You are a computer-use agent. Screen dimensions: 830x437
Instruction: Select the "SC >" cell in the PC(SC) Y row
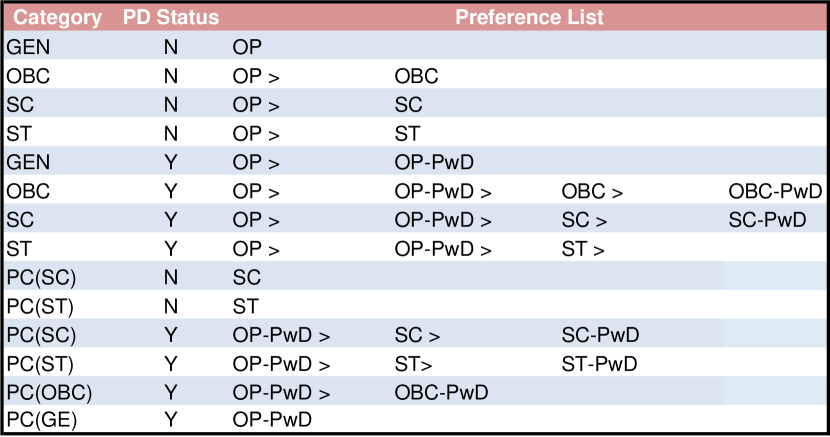[417, 335]
